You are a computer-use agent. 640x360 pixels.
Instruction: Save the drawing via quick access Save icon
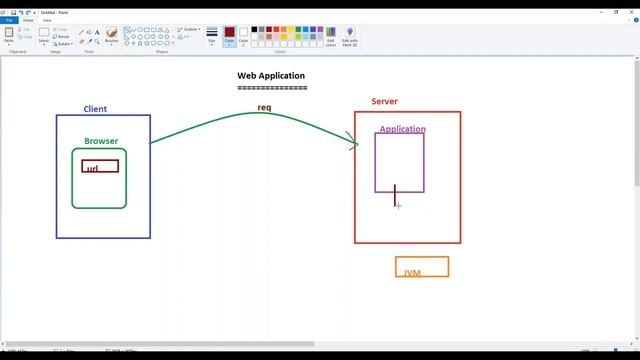pos(13,13)
